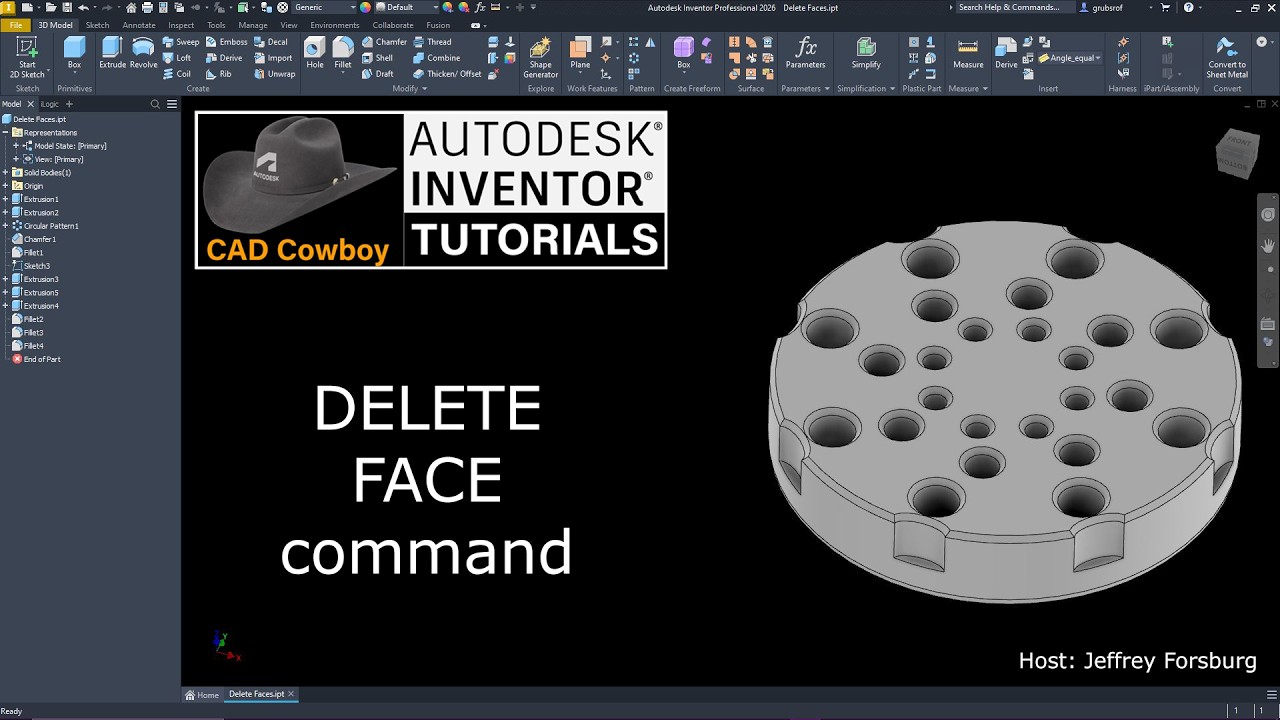Select the Draft tool
The width and height of the screenshot is (1280, 720).
[x=377, y=74]
